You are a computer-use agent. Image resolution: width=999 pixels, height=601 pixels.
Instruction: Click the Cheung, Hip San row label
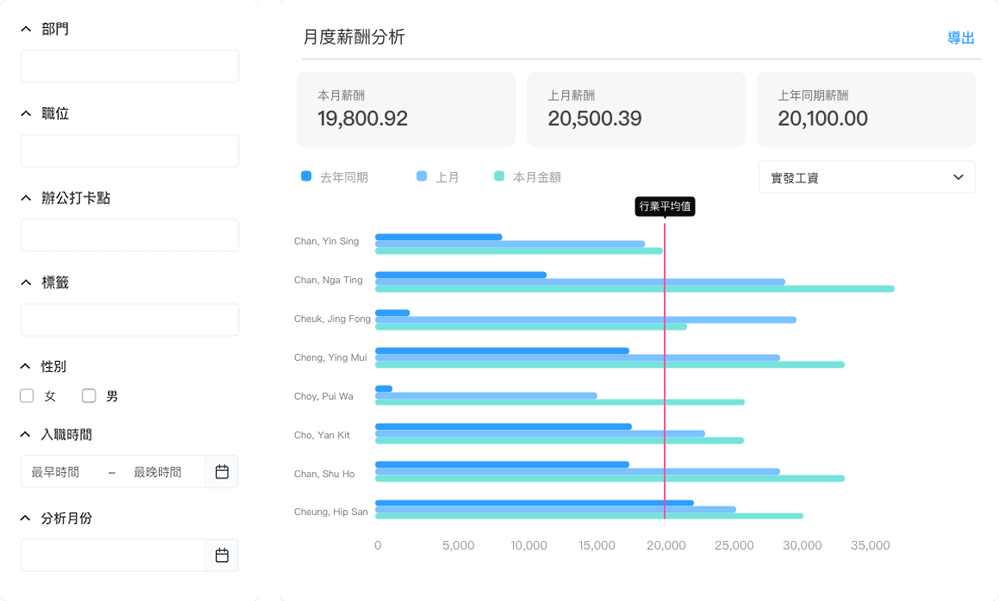[x=331, y=512]
